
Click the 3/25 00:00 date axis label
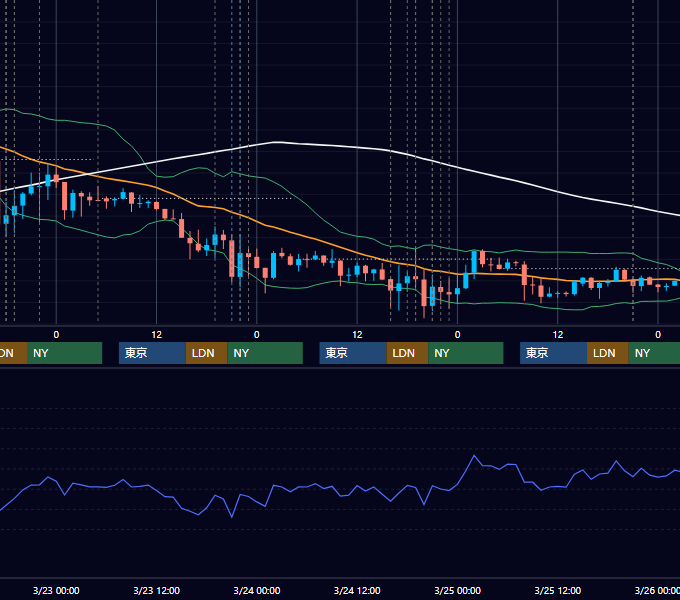coord(458,590)
